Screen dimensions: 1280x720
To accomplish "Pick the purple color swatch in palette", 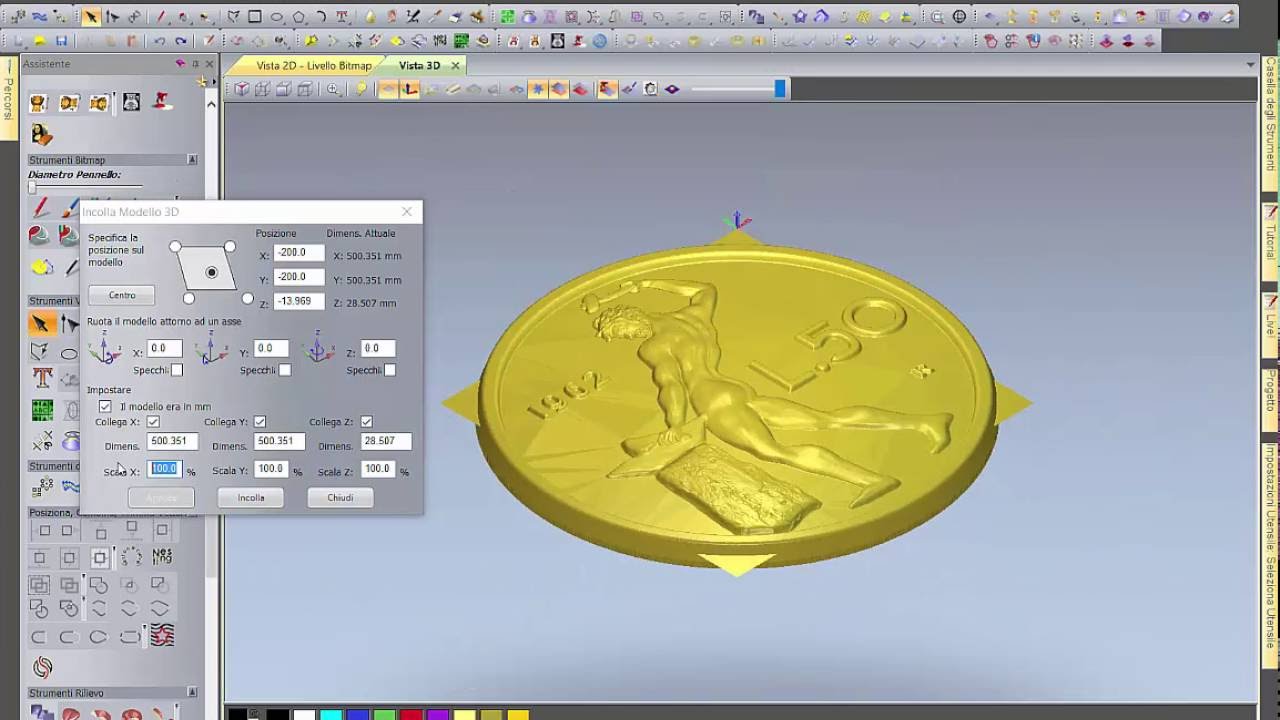I will [x=438, y=714].
